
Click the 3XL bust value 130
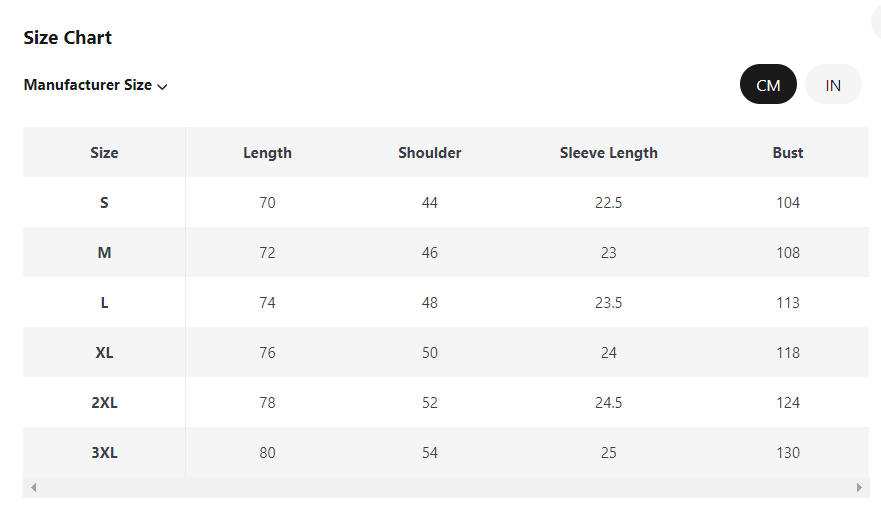pyautogui.click(x=788, y=453)
